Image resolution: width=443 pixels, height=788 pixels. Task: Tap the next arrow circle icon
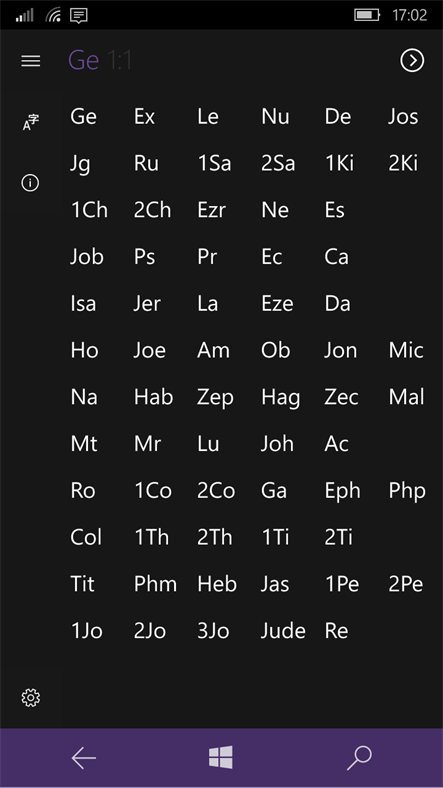[412, 61]
